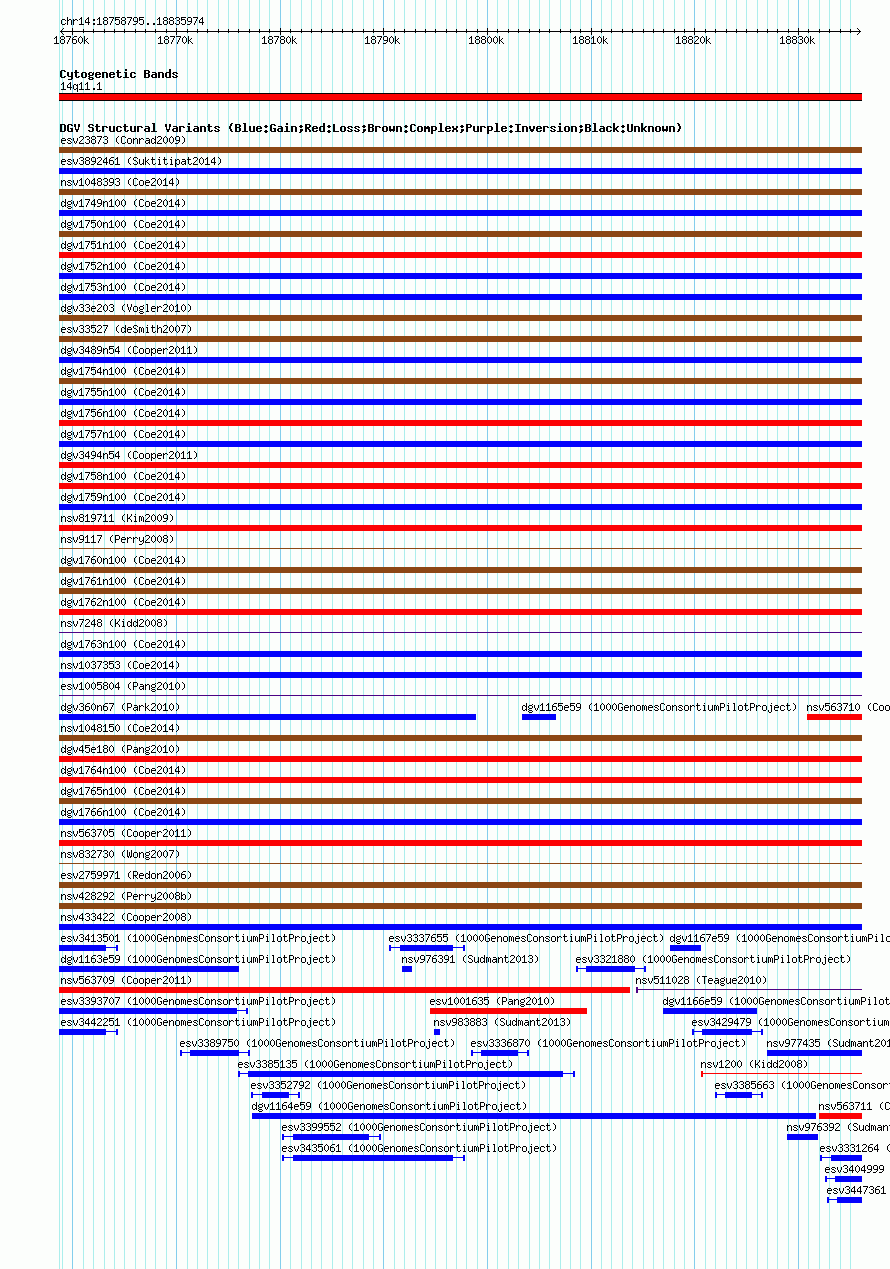Open variant nsv1048393 (Coe2014)
The width and height of the screenshot is (890, 1269).
point(120,182)
